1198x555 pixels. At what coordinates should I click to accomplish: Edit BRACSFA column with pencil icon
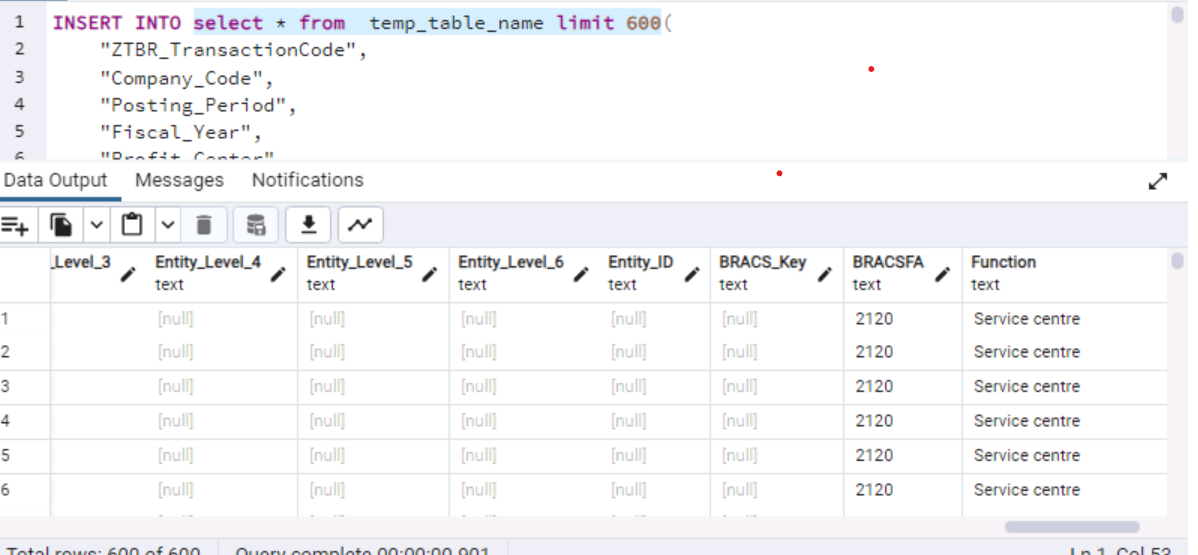coord(943,274)
